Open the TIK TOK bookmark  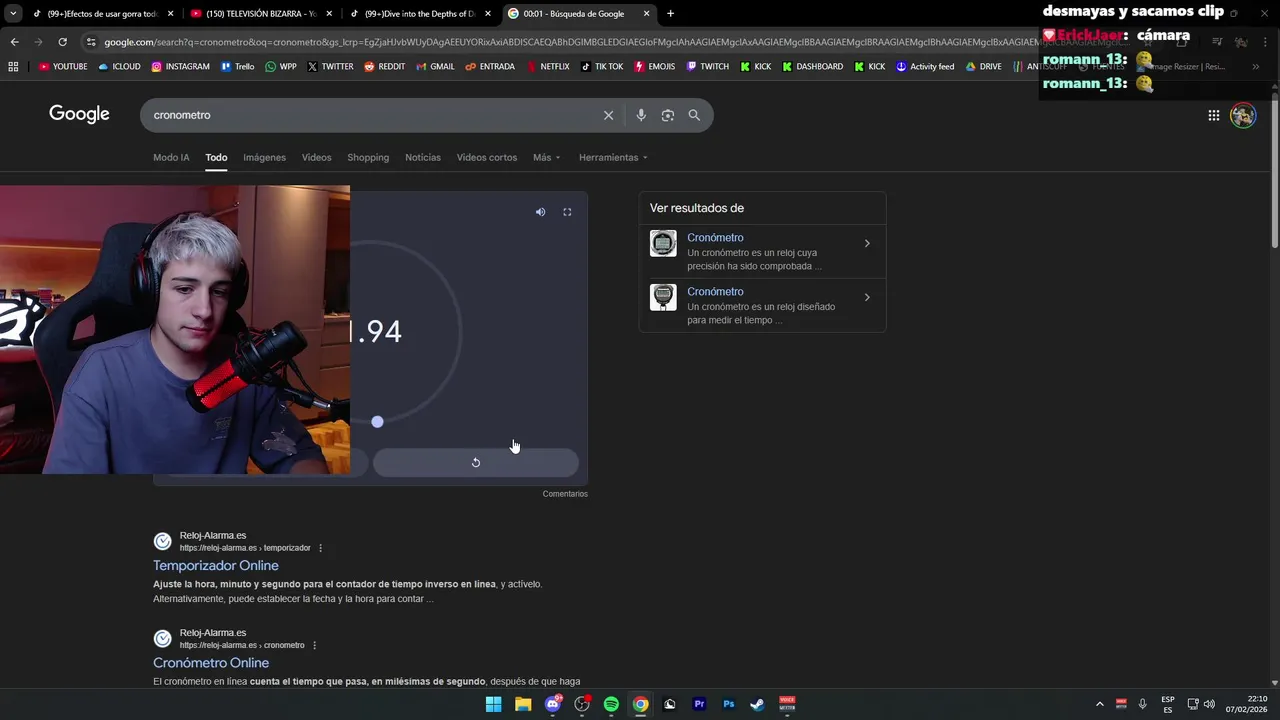tap(602, 67)
